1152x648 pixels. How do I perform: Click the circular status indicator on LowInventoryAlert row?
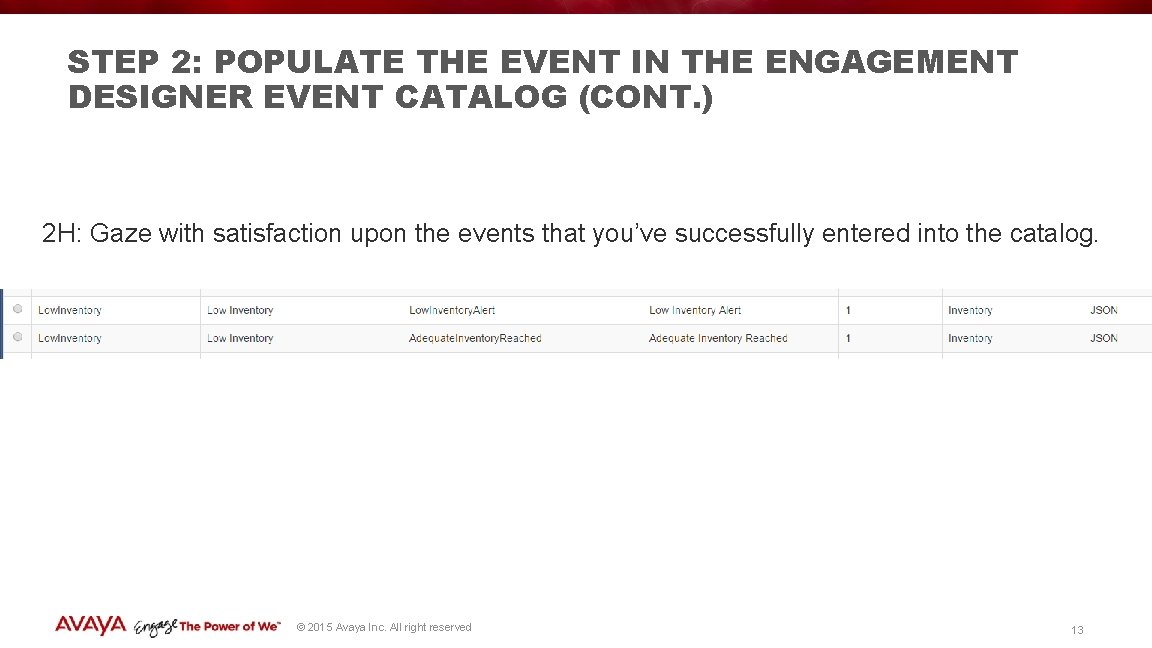tap(17, 309)
